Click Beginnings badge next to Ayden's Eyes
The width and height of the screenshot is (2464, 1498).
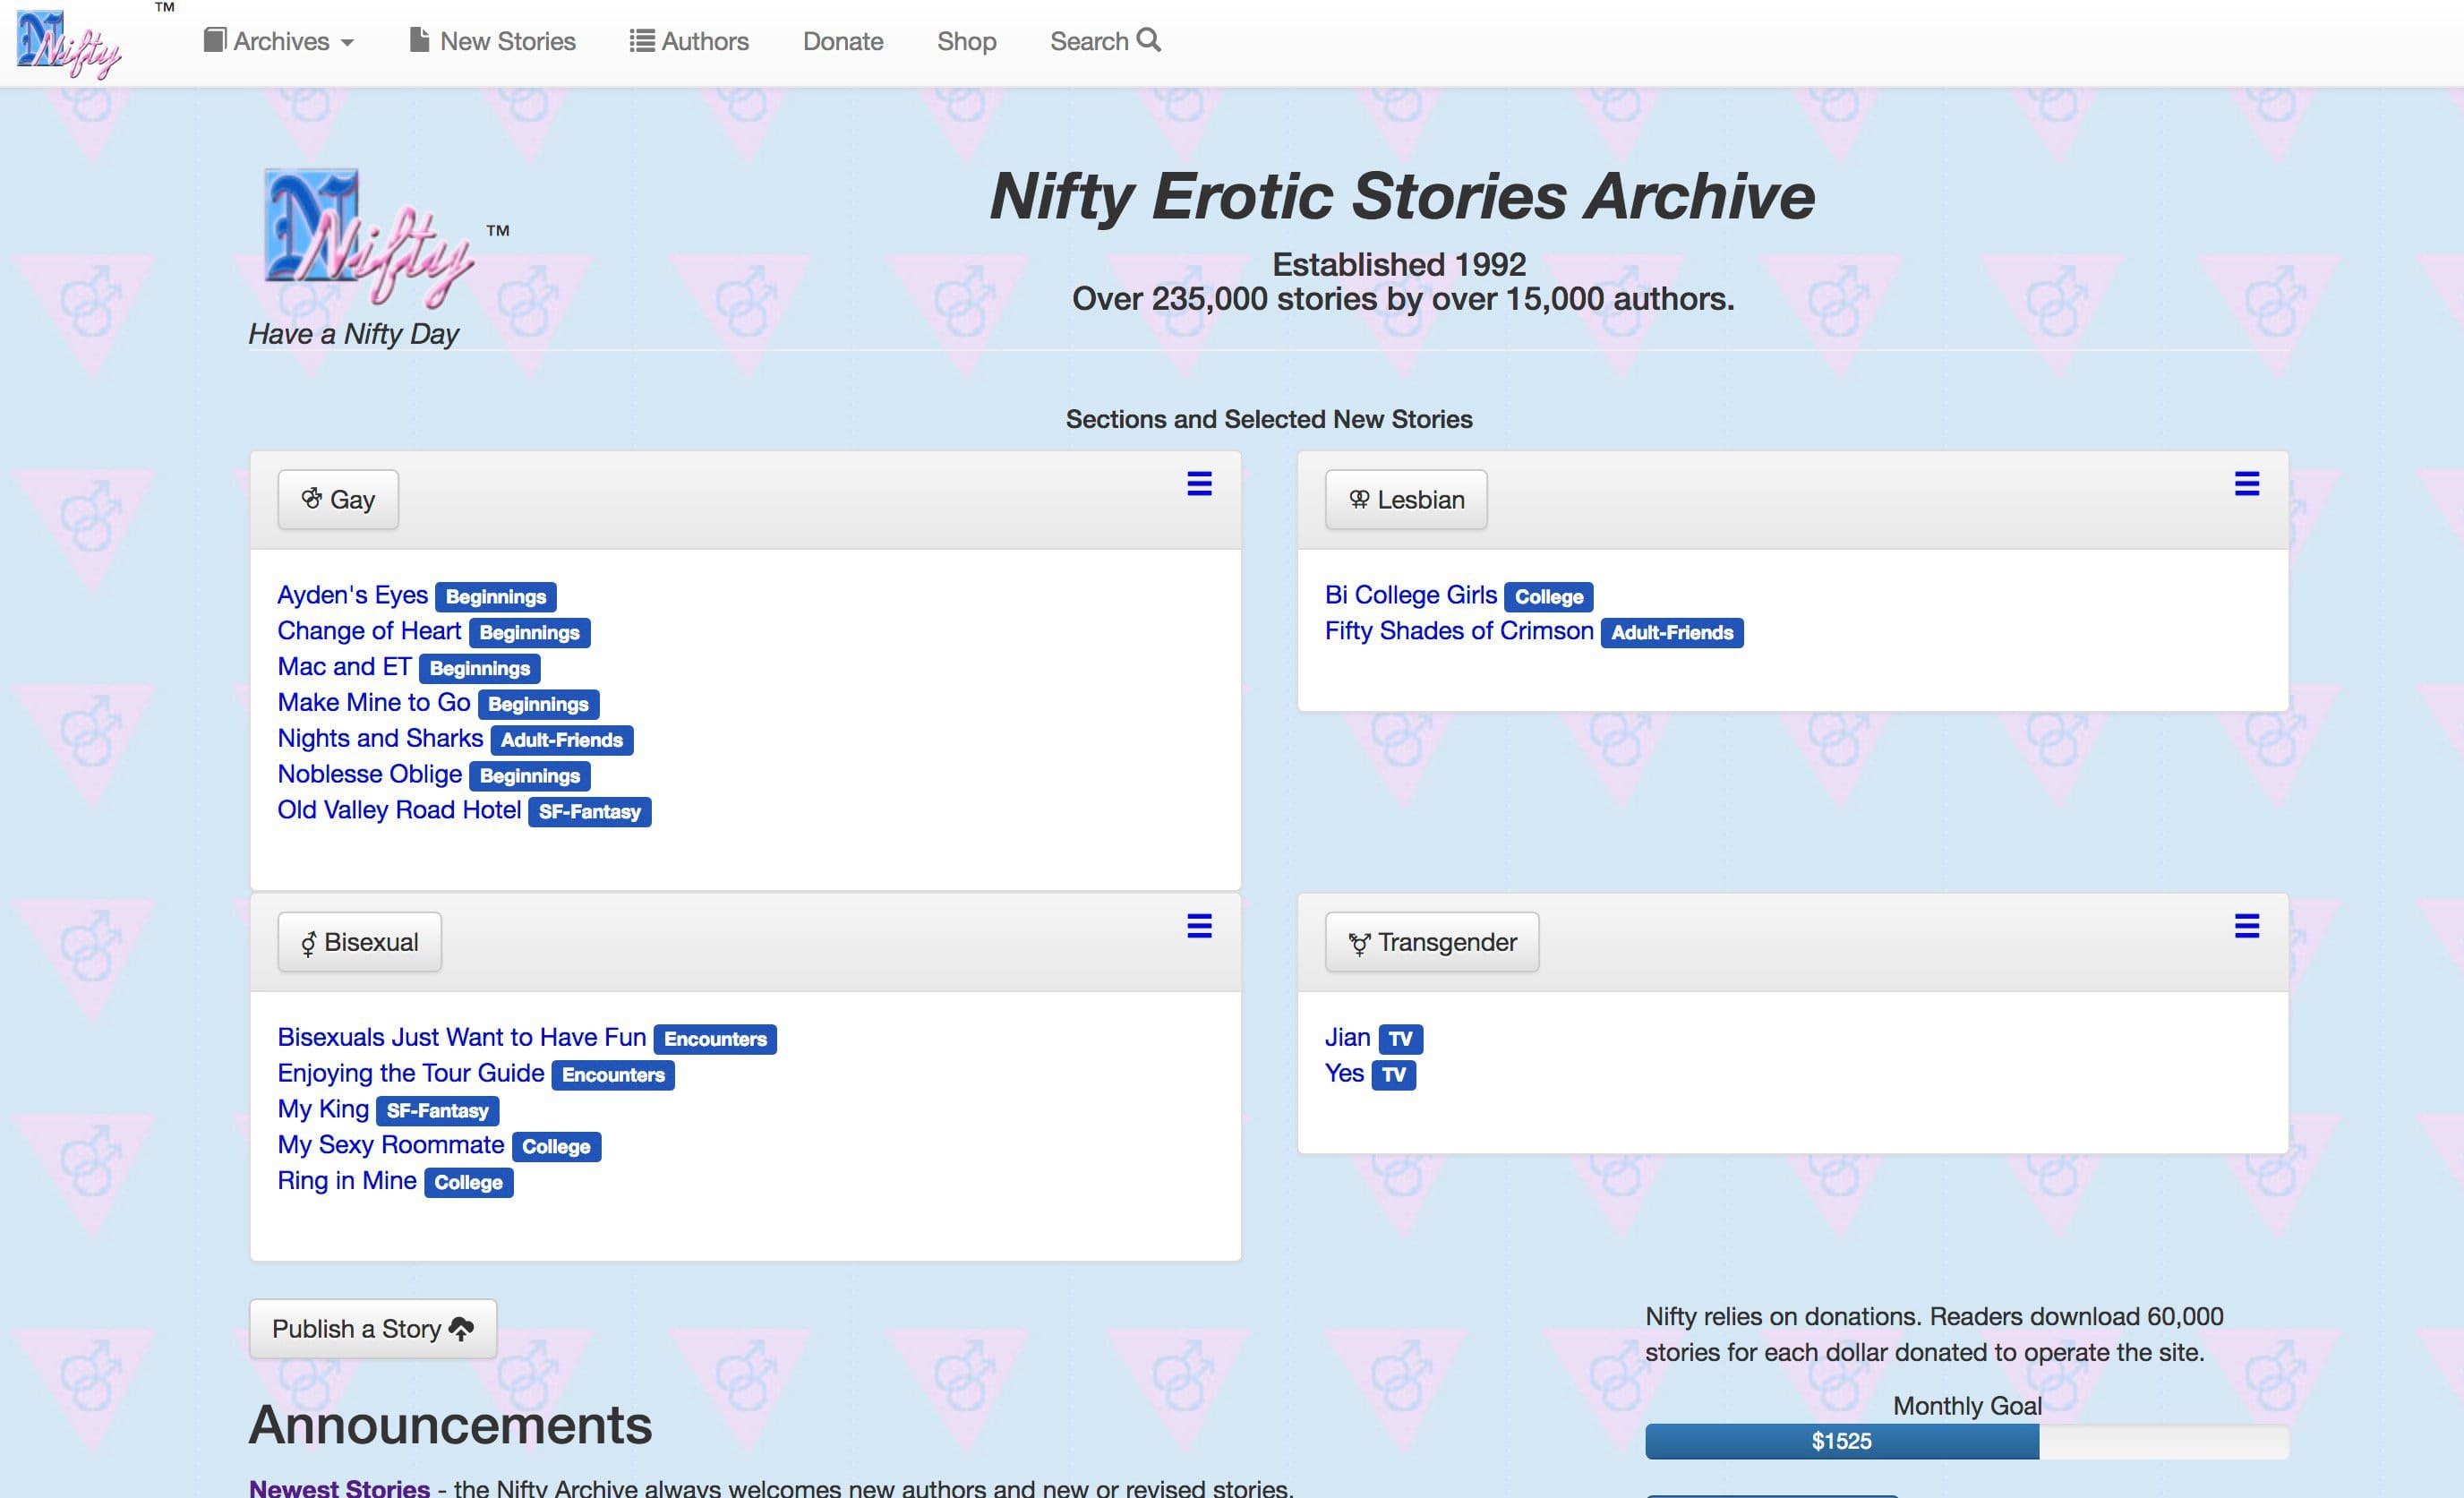(495, 597)
